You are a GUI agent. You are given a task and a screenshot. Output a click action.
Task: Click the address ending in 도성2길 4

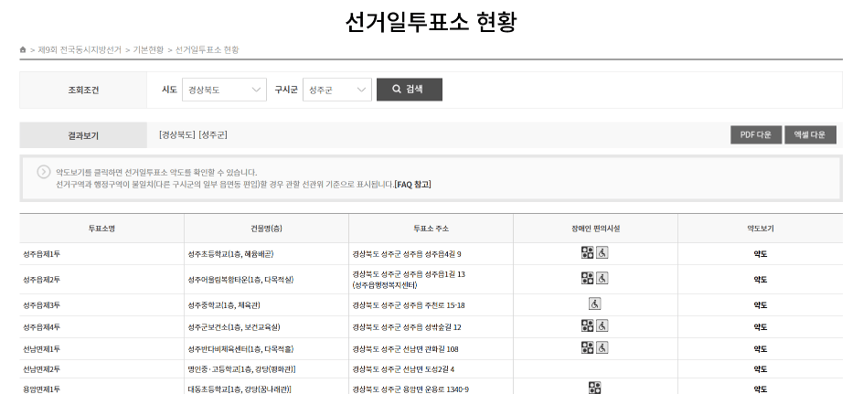pyautogui.click(x=403, y=369)
